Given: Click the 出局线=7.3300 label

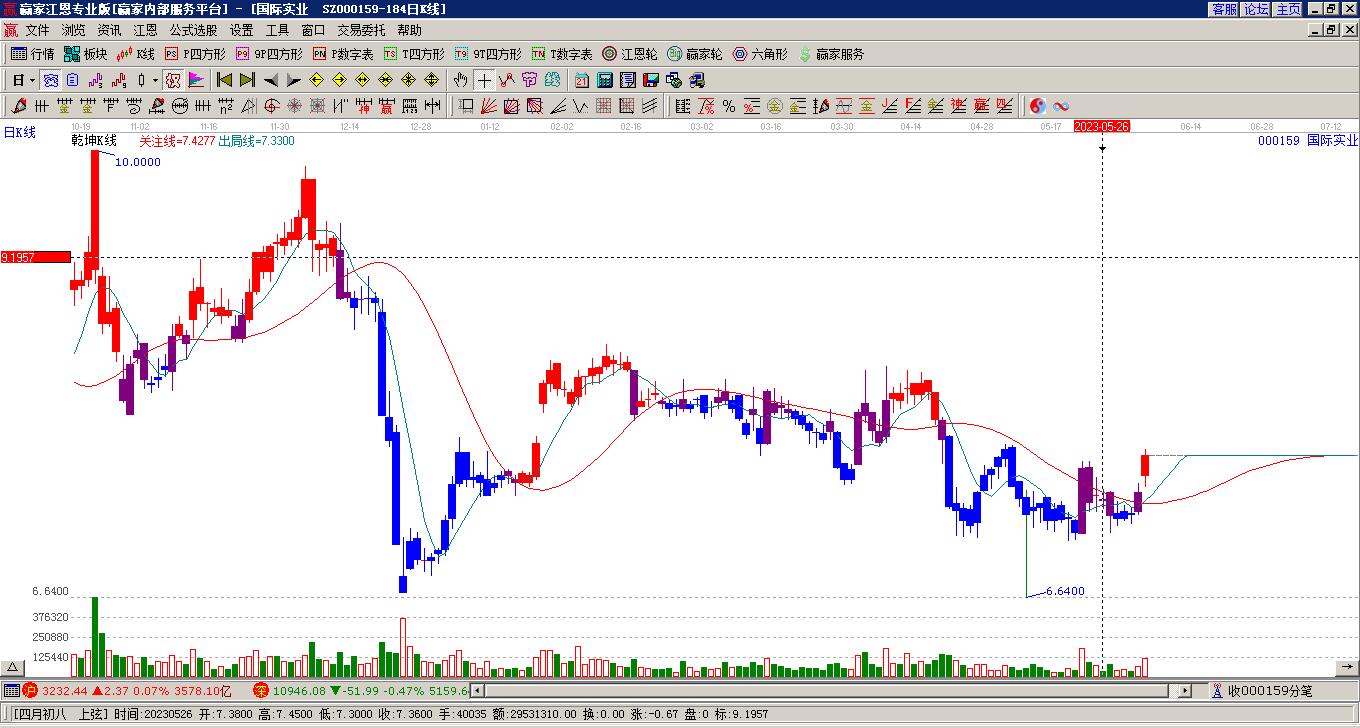Looking at the screenshot, I should point(256,141).
